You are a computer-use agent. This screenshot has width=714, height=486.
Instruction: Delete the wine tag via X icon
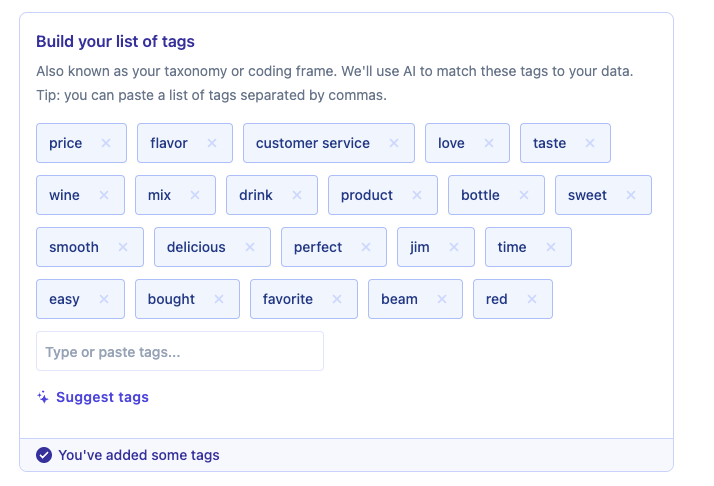coord(104,195)
